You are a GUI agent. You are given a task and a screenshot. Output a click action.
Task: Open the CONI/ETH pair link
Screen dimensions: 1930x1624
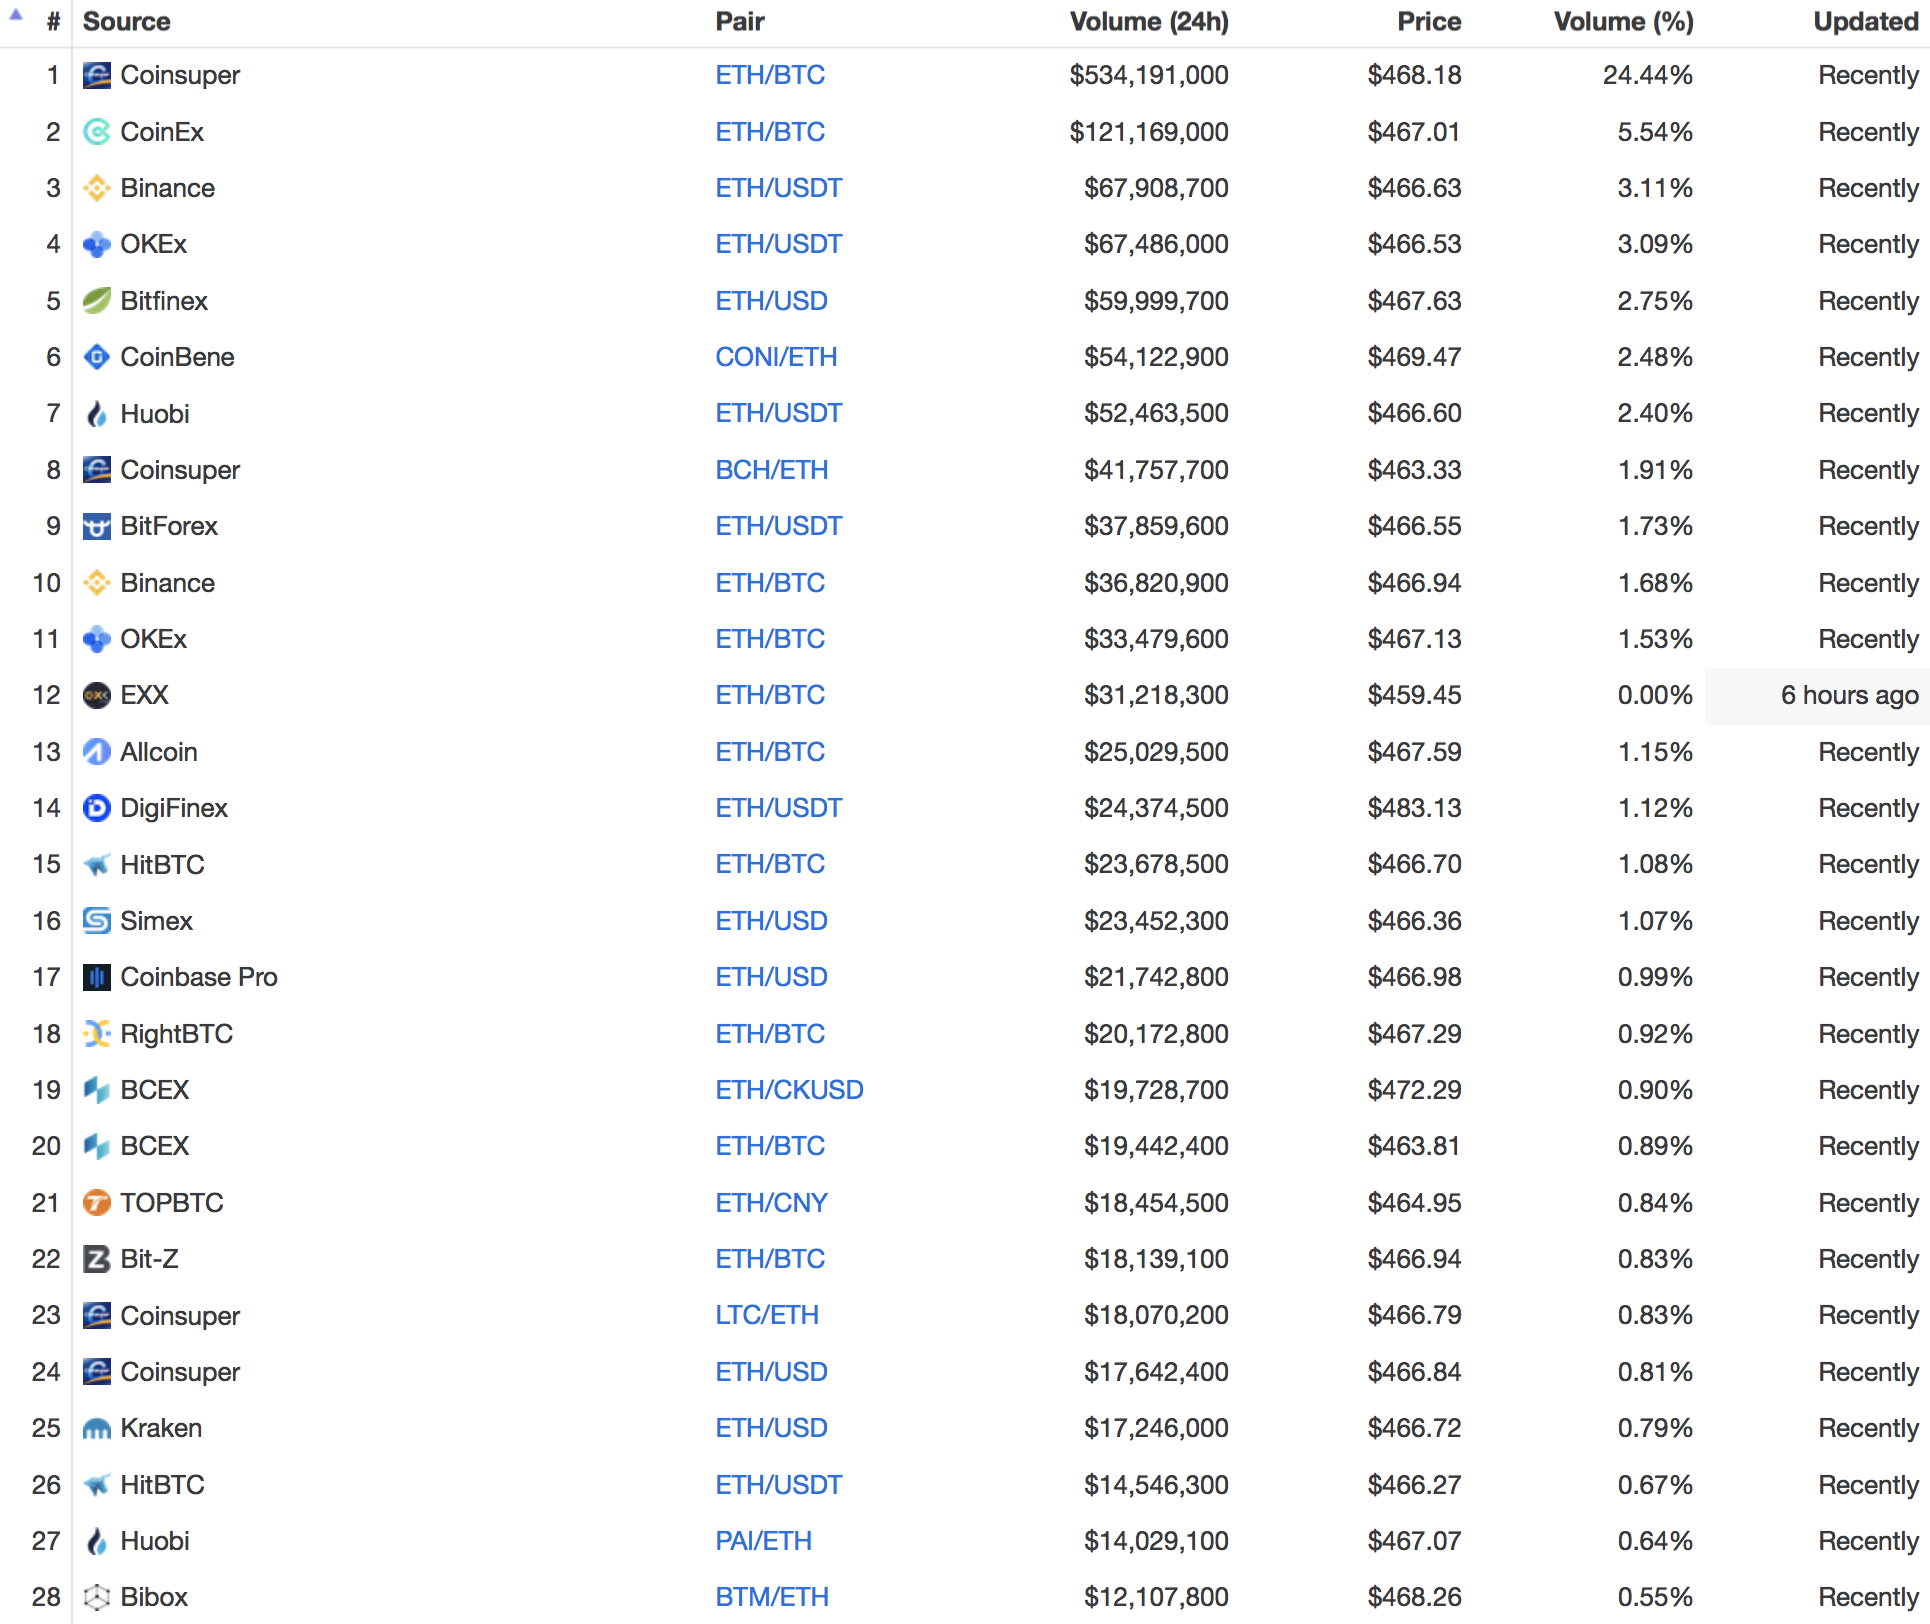click(x=775, y=357)
